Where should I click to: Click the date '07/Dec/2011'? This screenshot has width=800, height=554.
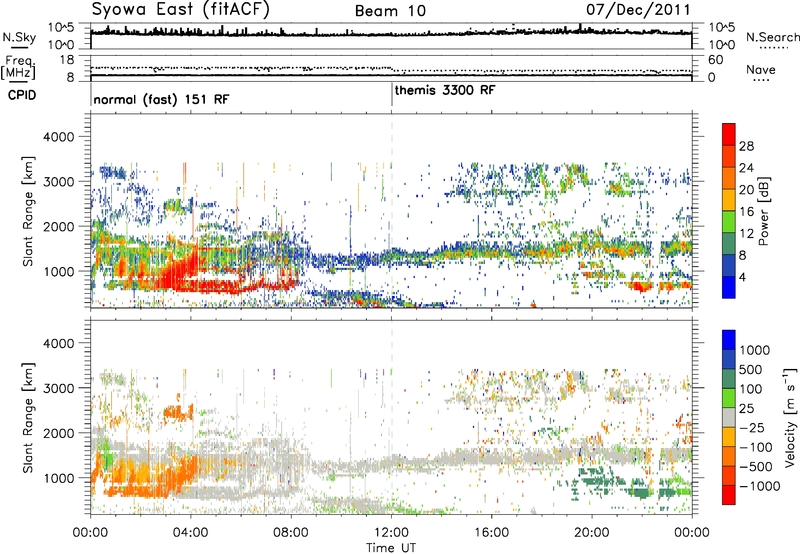tap(638, 9)
